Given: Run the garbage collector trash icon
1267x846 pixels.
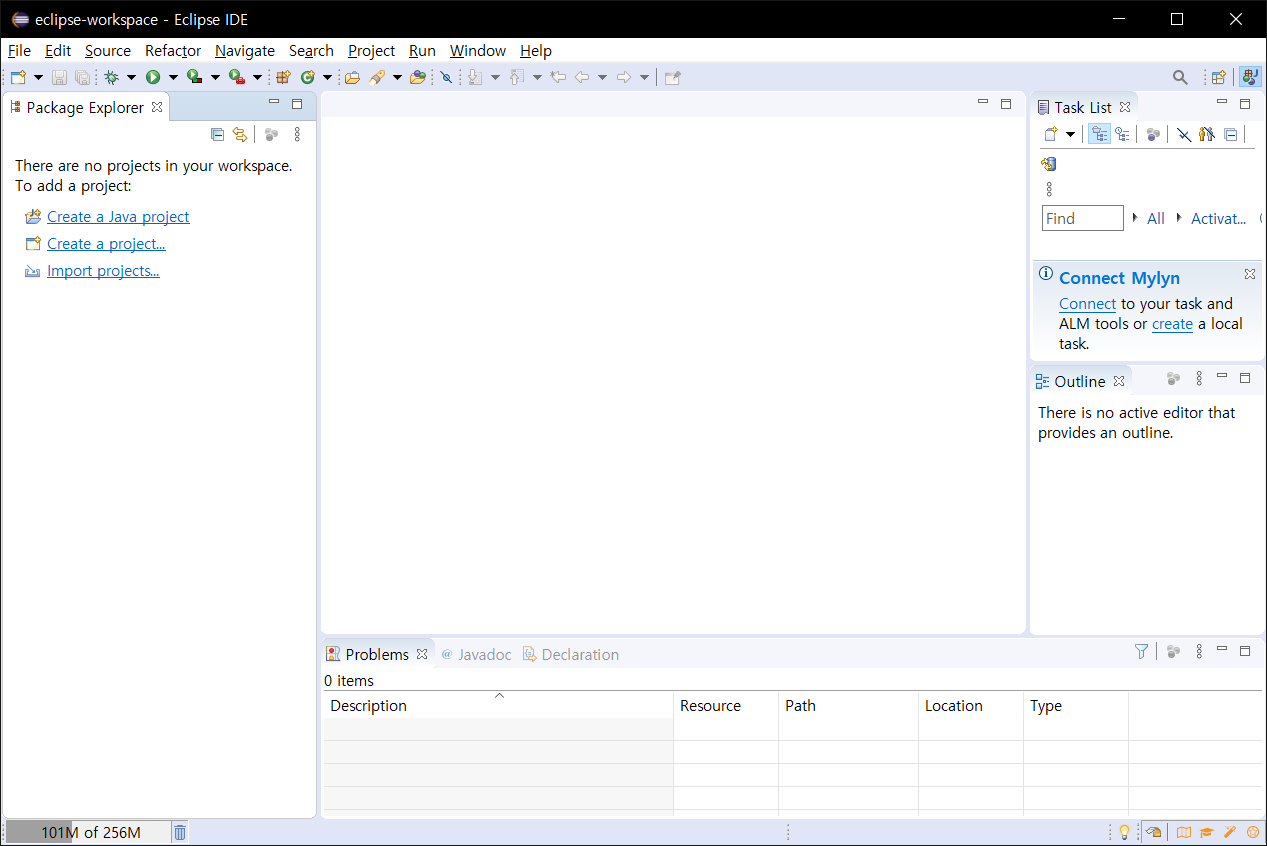Looking at the screenshot, I should 180,832.
